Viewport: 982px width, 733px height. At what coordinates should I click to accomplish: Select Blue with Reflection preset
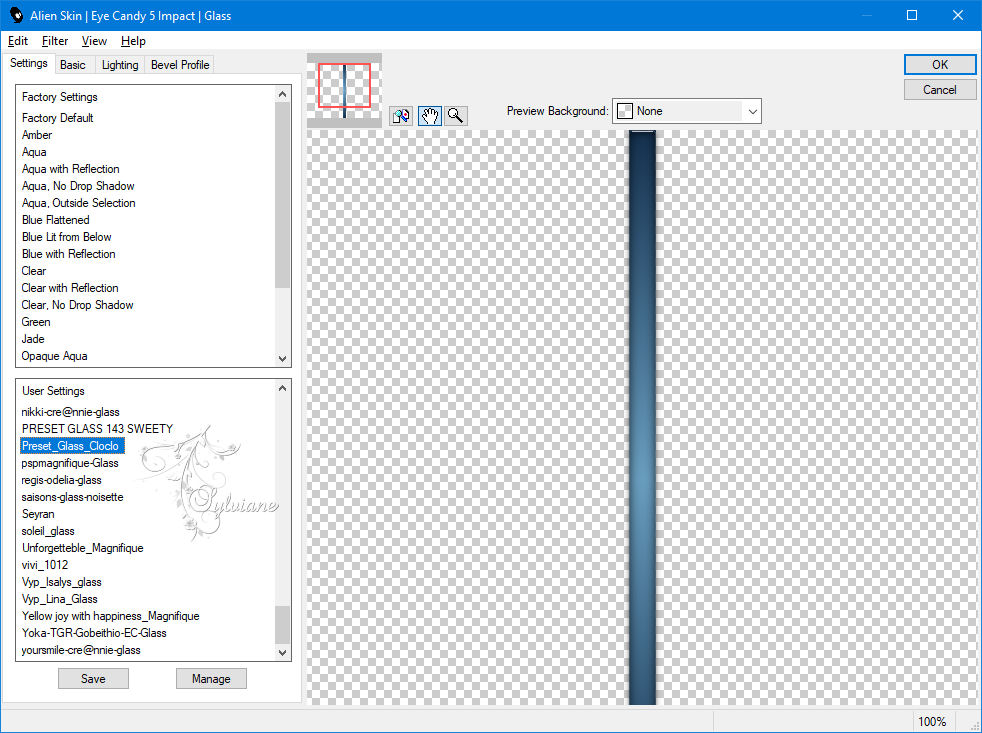coord(68,254)
